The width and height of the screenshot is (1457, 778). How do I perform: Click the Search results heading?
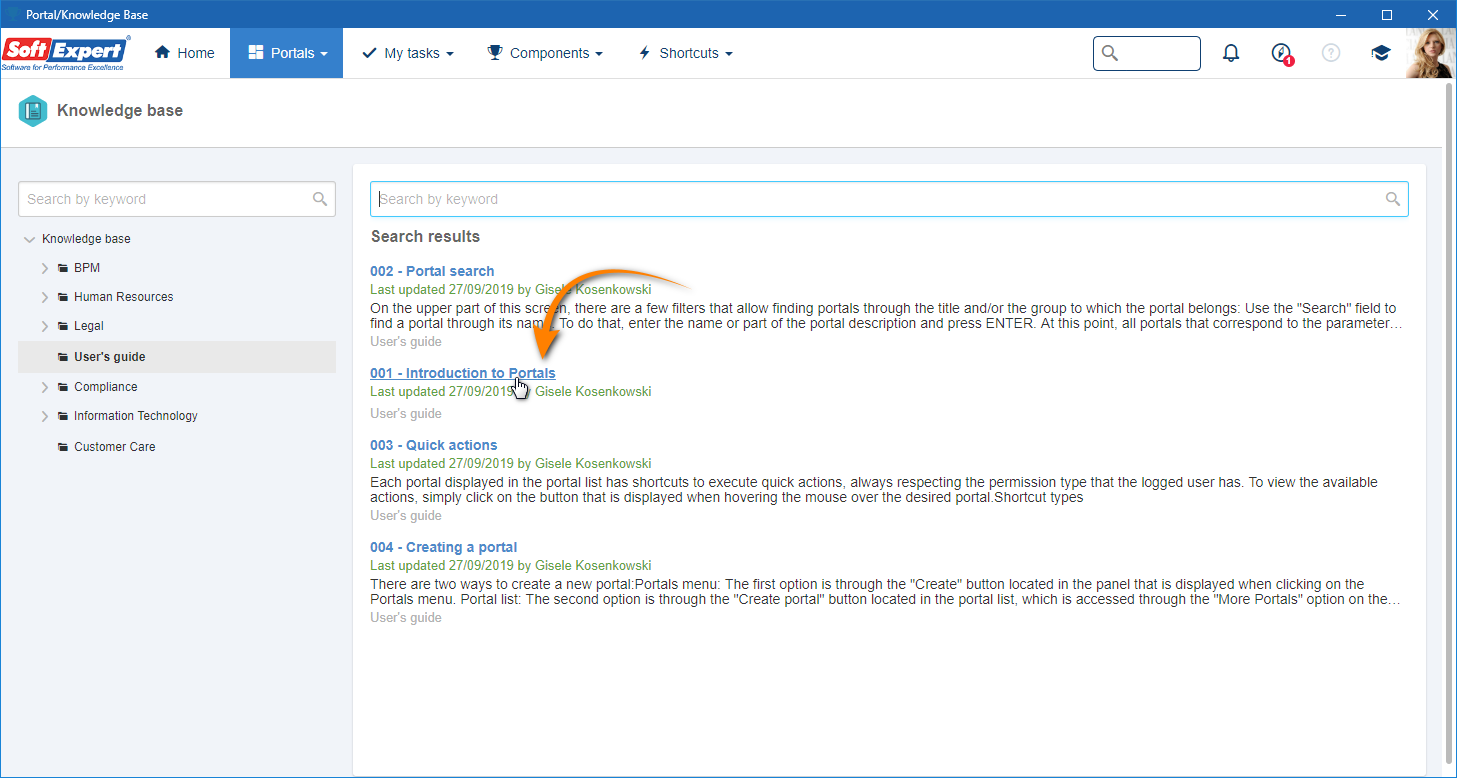[x=425, y=237]
